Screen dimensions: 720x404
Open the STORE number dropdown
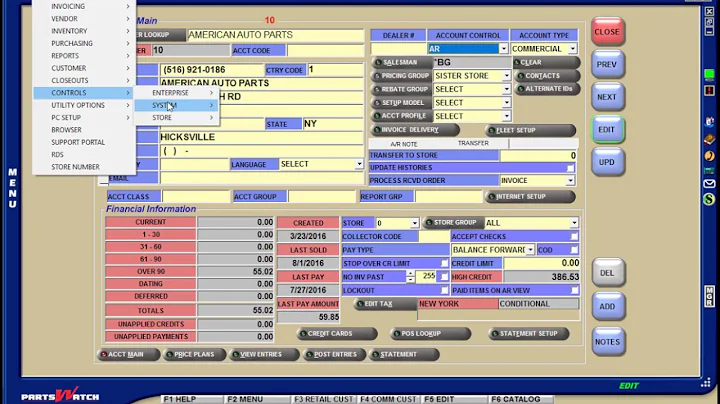414,223
